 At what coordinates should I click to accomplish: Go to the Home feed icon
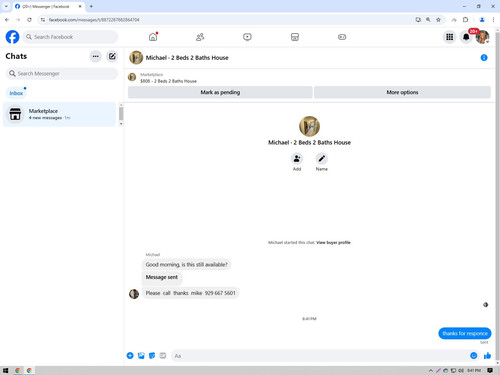coord(153,37)
